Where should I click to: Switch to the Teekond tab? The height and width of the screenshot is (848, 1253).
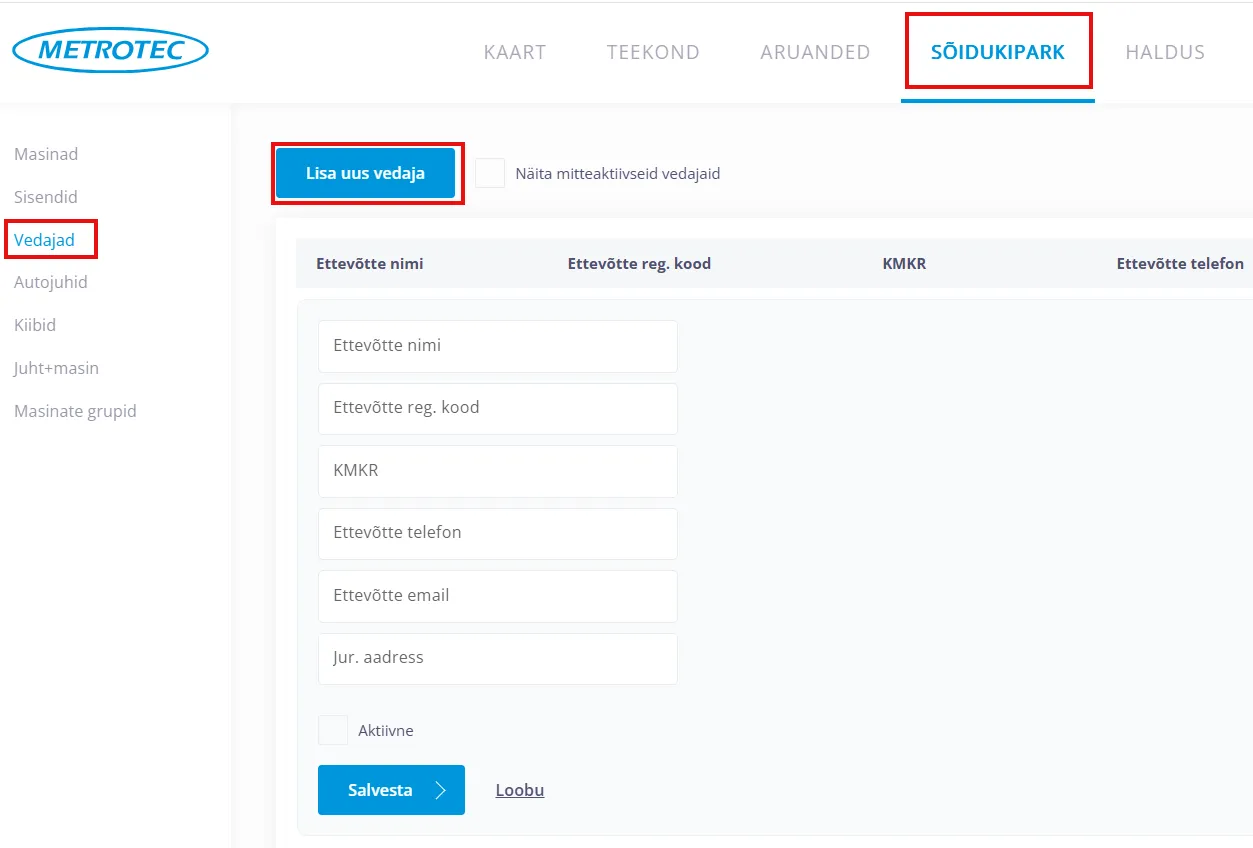pos(653,52)
